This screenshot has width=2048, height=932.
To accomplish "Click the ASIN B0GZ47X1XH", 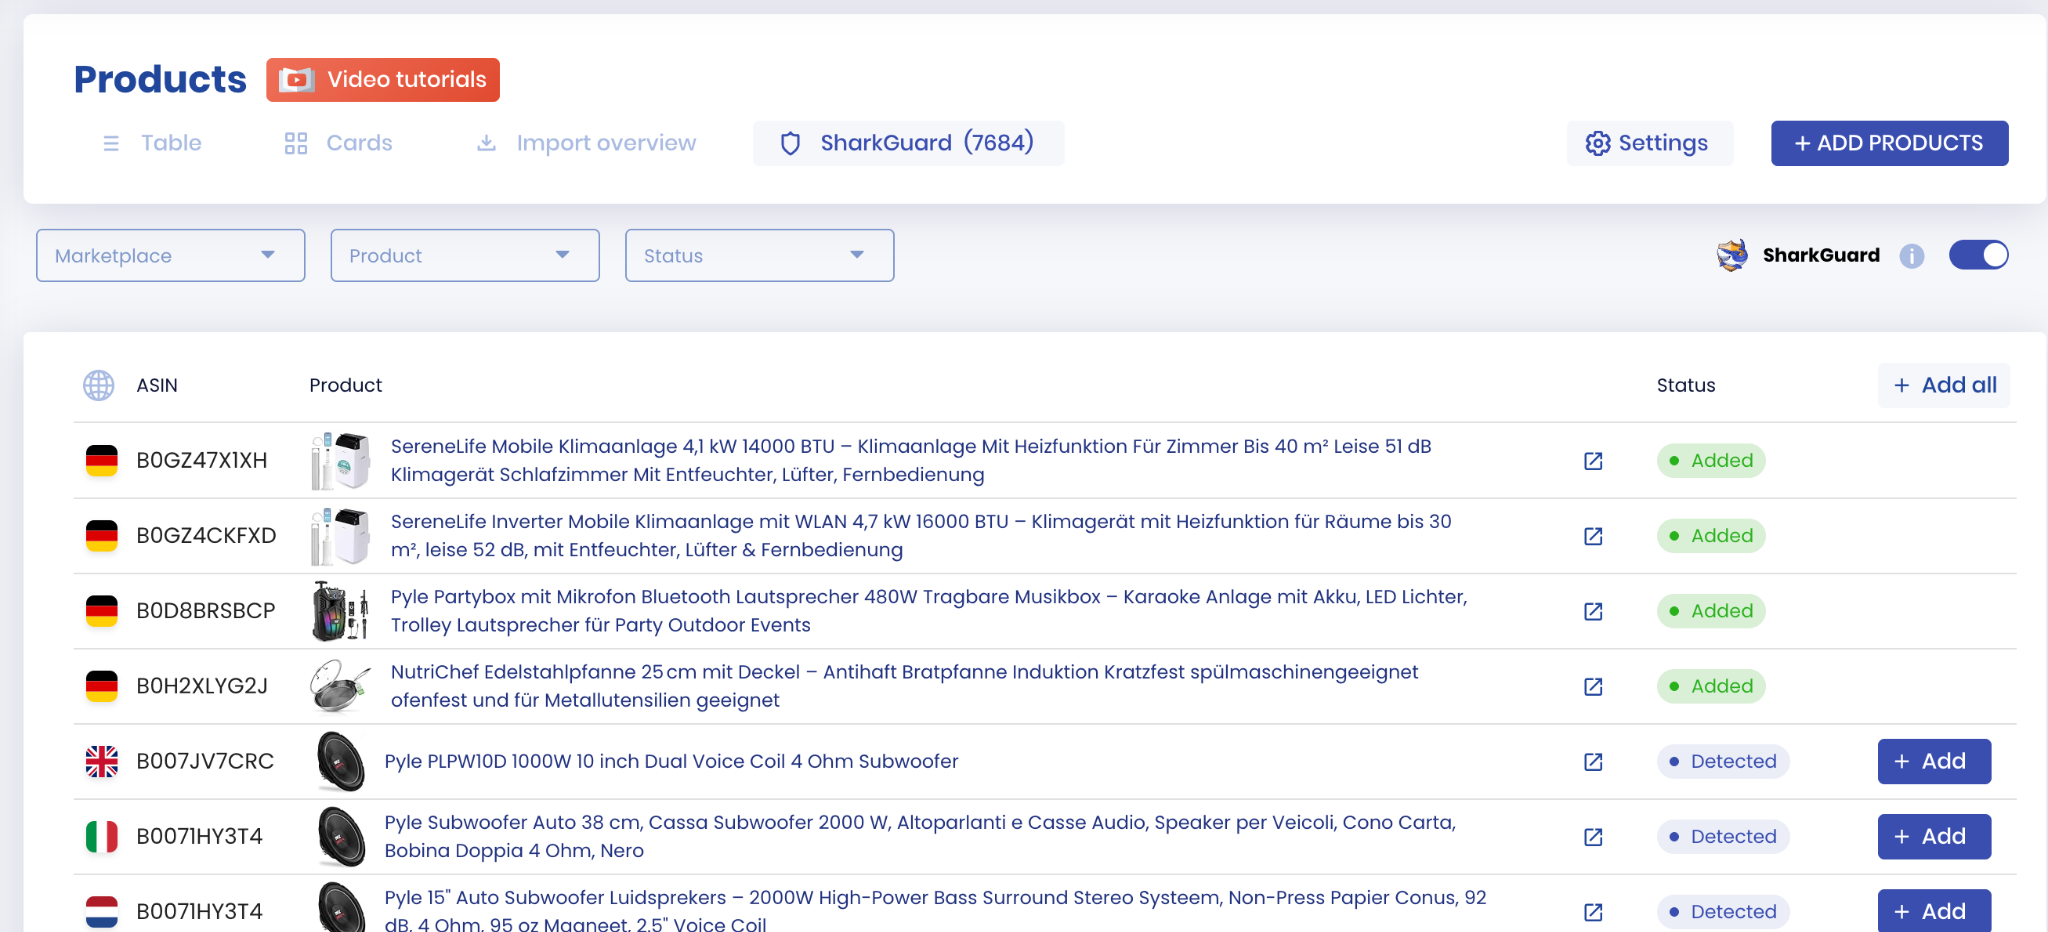I will tap(202, 461).
